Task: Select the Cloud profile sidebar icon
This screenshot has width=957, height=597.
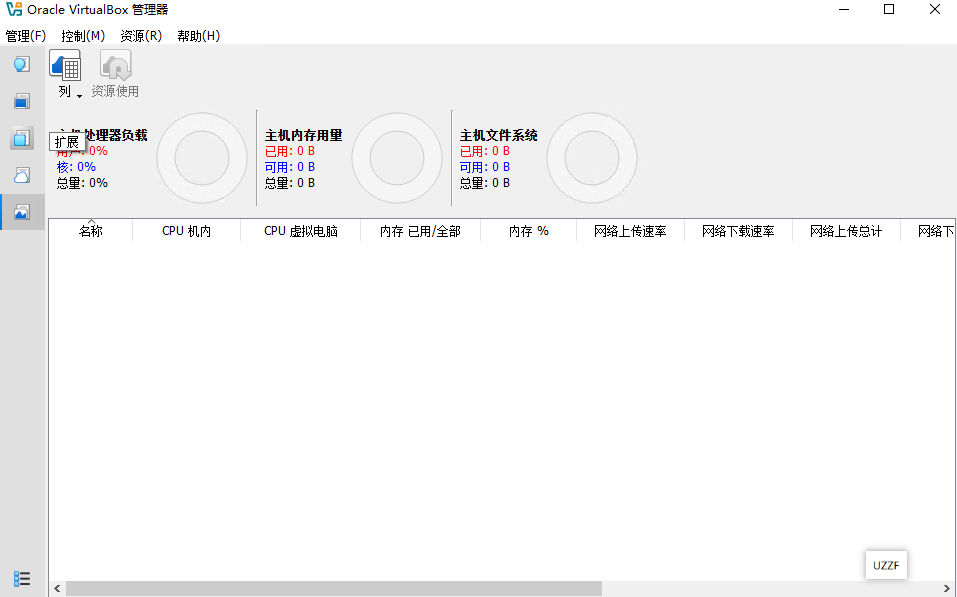Action: [x=21, y=174]
